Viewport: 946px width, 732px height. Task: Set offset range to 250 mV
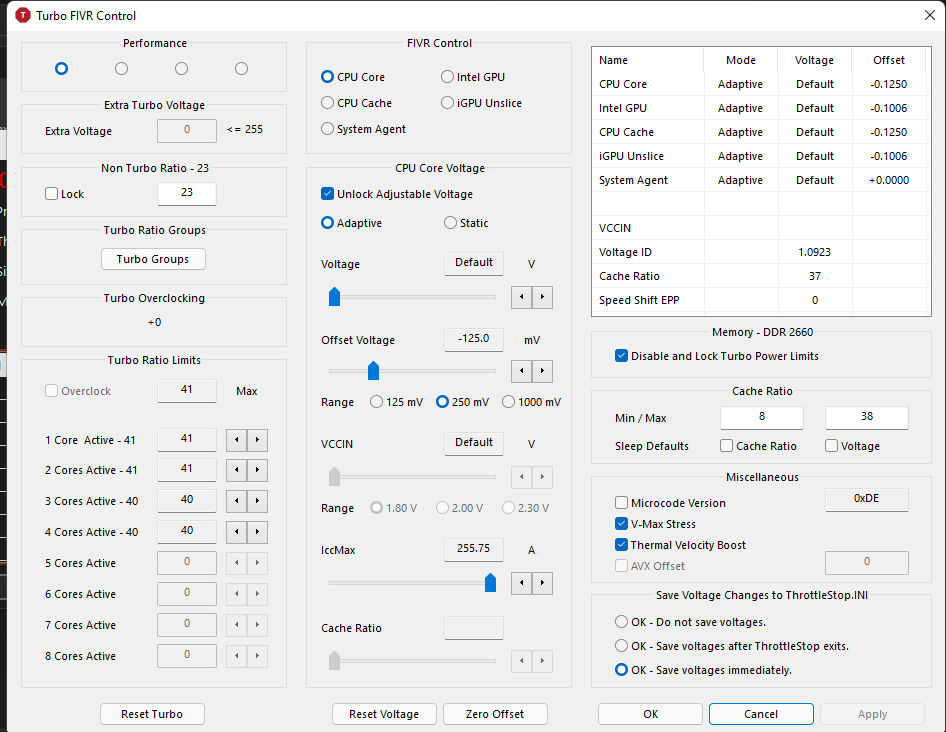pyautogui.click(x=462, y=402)
